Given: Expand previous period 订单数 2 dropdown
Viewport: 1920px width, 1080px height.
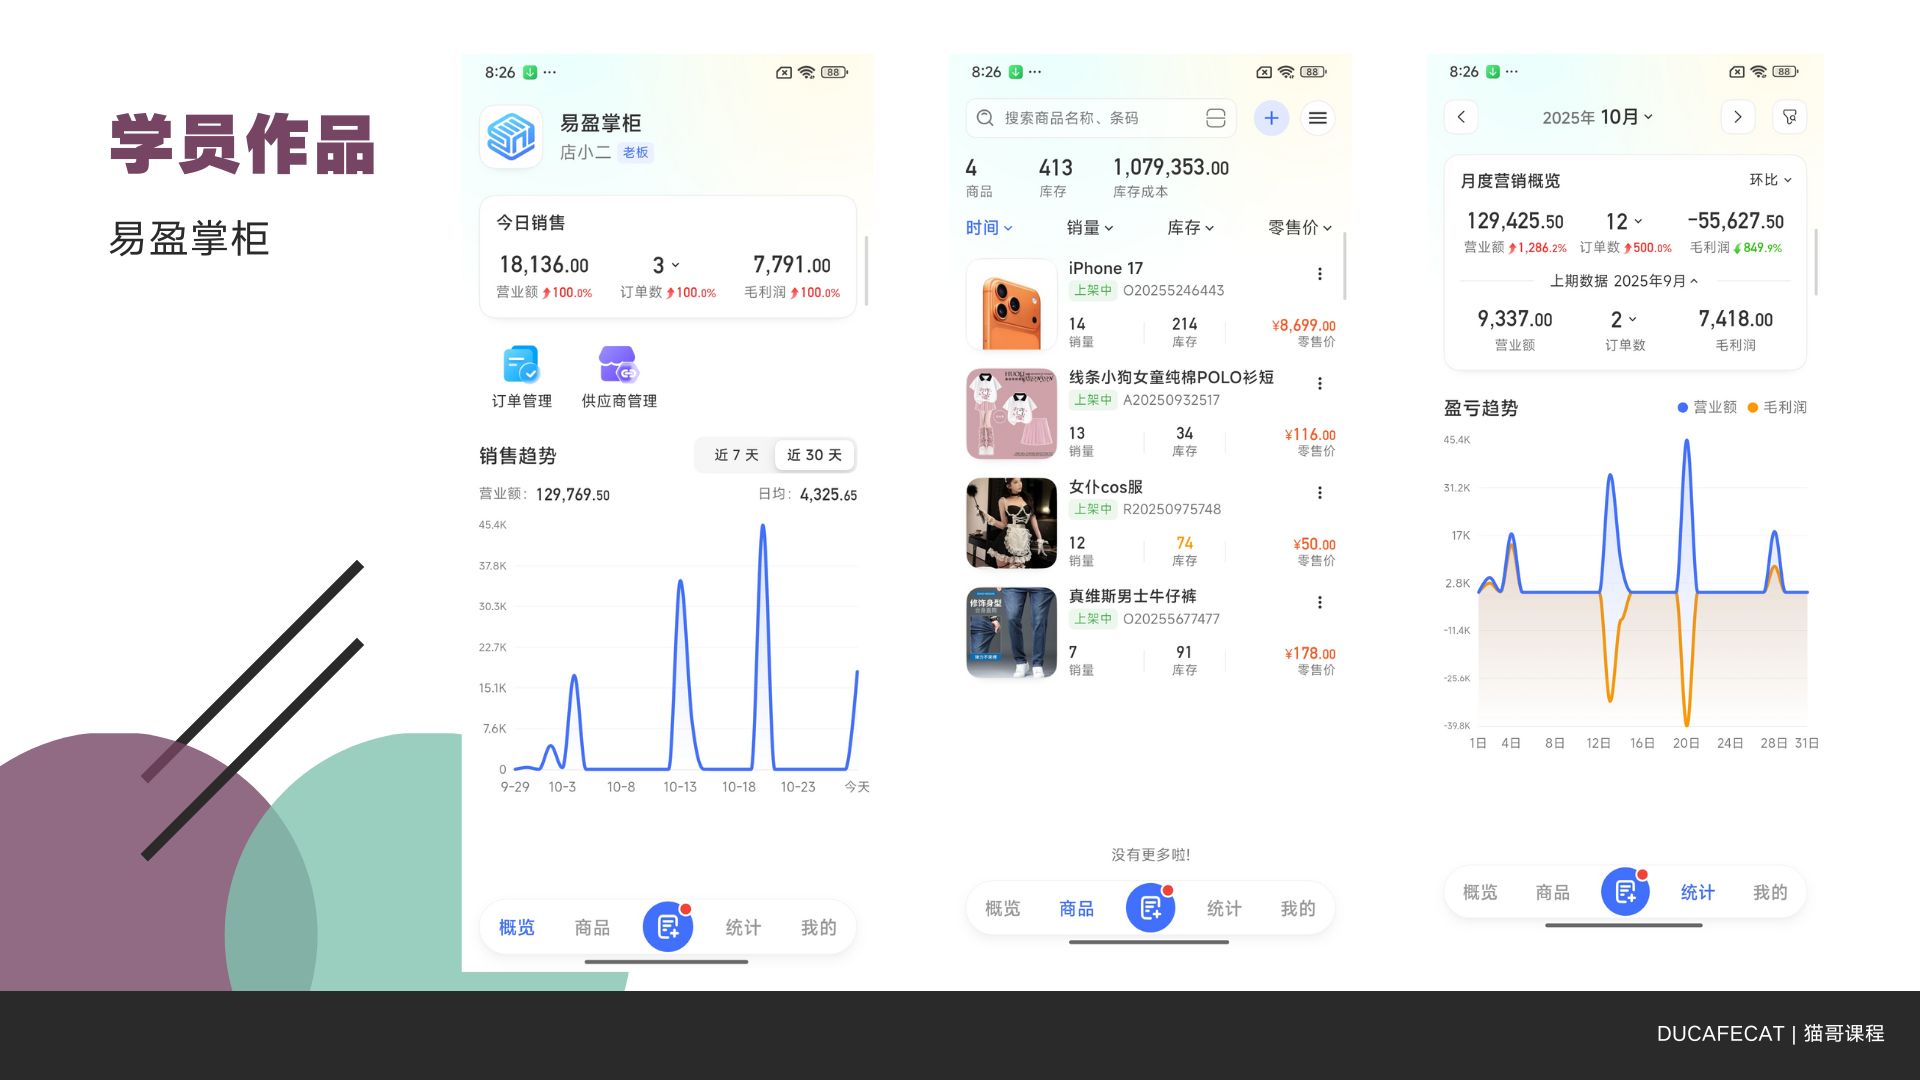Looking at the screenshot, I should pyautogui.click(x=1624, y=319).
